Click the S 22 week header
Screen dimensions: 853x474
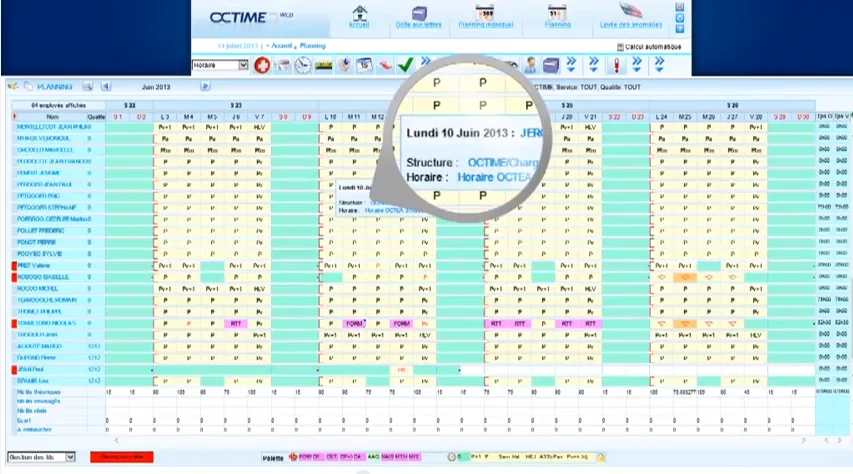coord(129,106)
